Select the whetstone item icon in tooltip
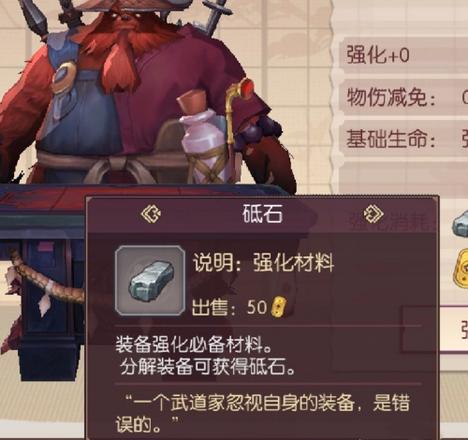This screenshot has height=440, width=468. point(150,281)
